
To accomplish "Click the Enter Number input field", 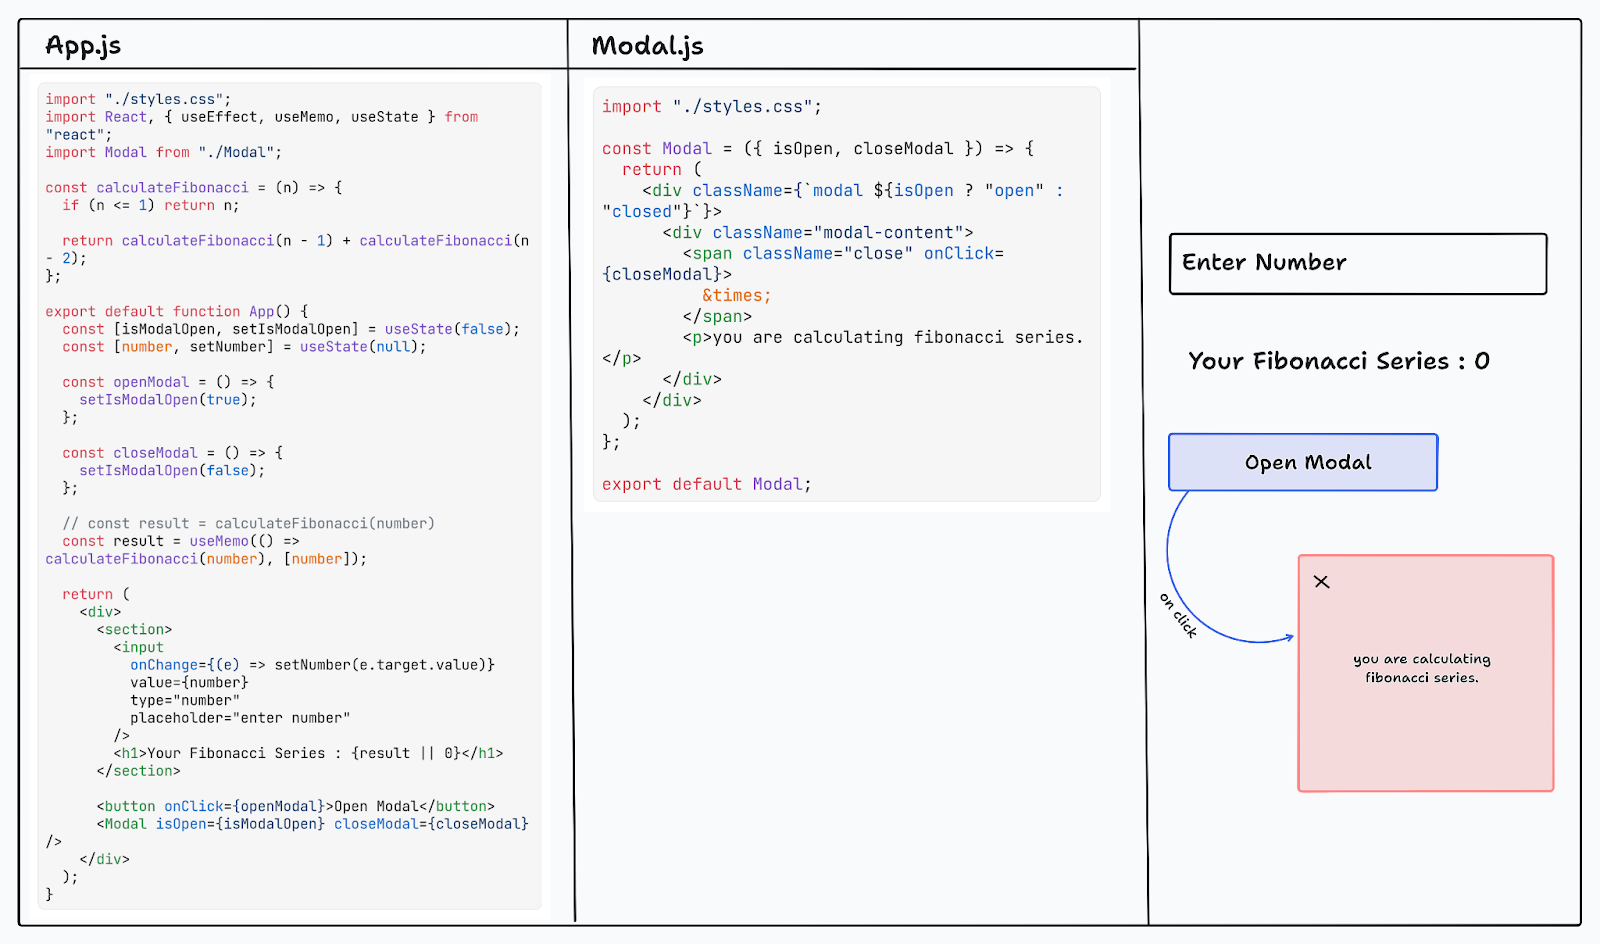I will [1358, 264].
